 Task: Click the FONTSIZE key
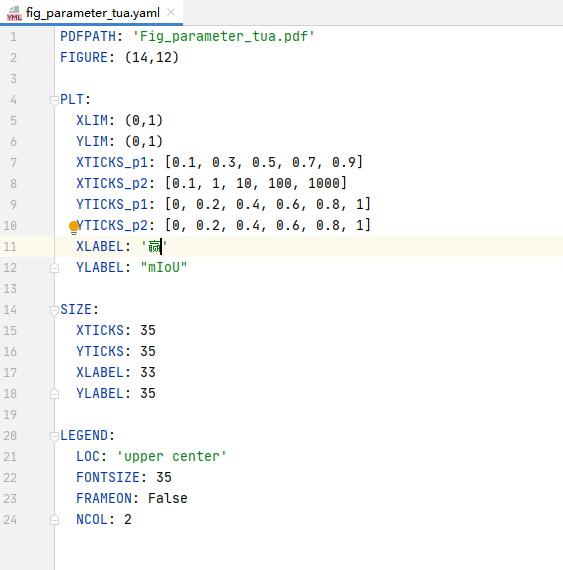[x=108, y=478]
